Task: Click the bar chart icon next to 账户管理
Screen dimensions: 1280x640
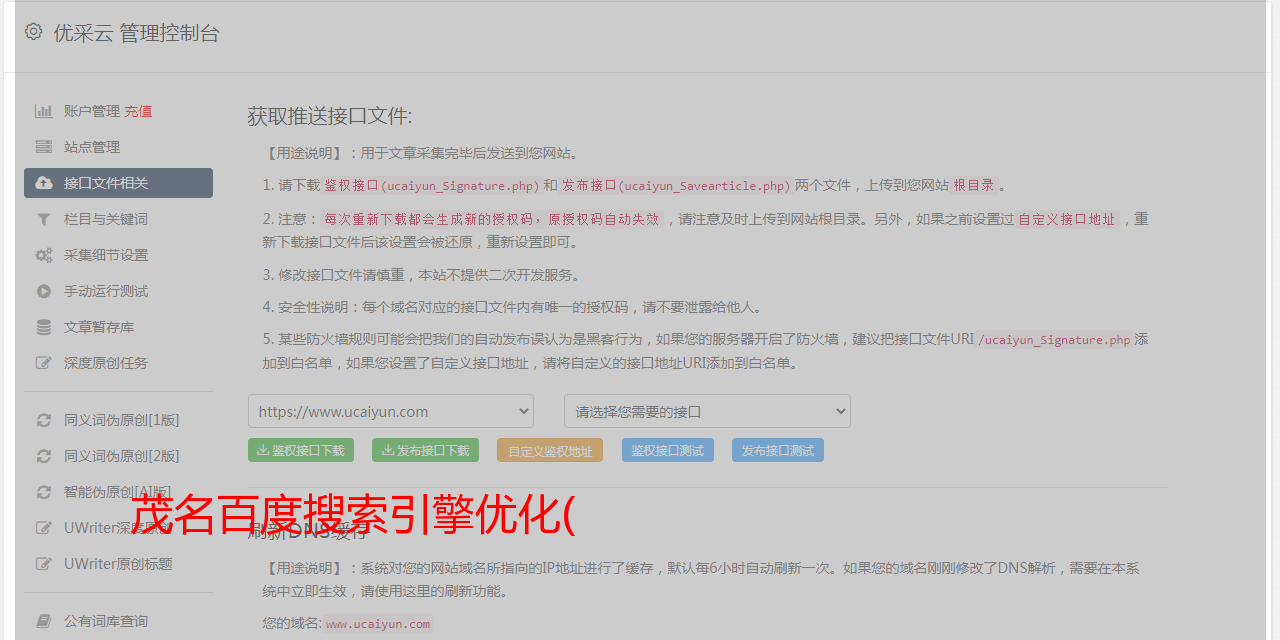Action: click(x=44, y=111)
